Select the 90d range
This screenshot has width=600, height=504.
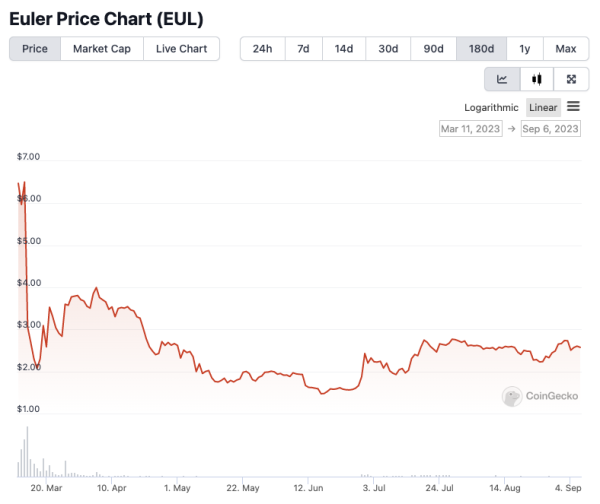(433, 49)
